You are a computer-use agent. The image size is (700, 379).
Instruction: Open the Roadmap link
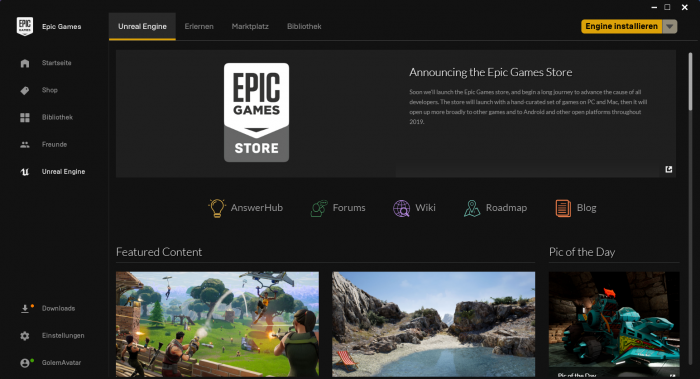point(506,208)
